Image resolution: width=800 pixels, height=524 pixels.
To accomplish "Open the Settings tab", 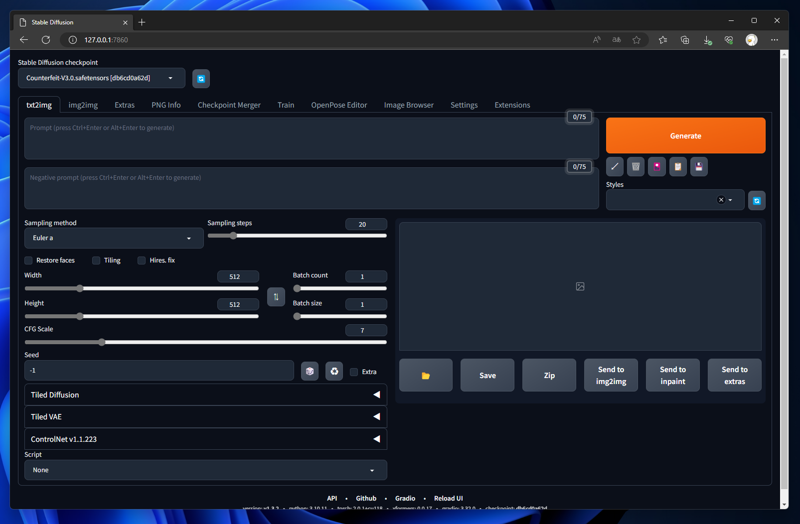I will click(464, 105).
